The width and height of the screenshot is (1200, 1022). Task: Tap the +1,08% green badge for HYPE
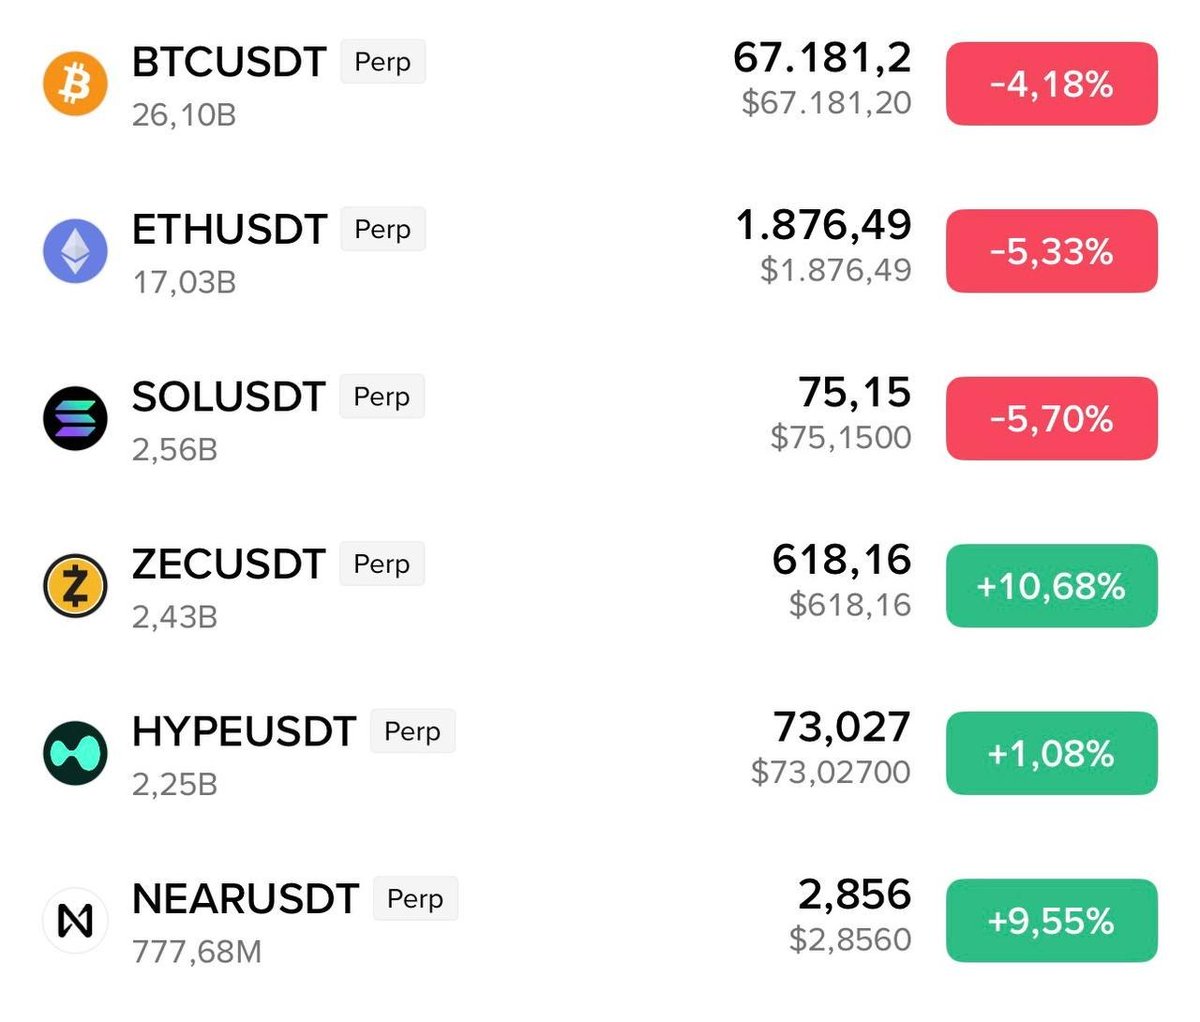[1051, 753]
